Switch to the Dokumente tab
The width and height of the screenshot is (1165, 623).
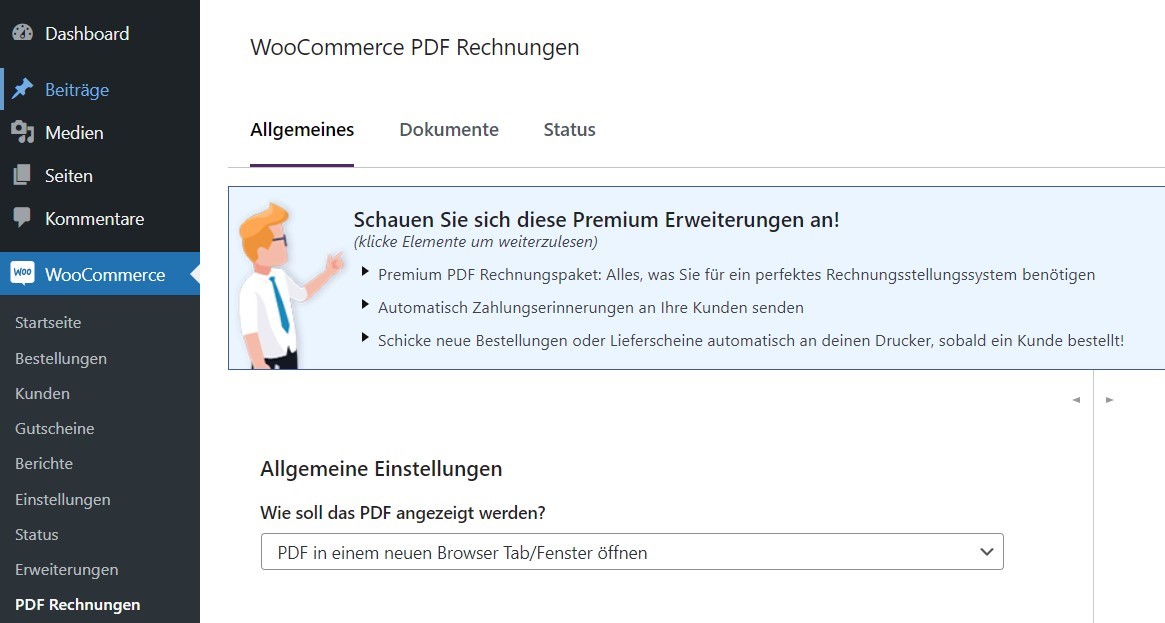pos(449,129)
